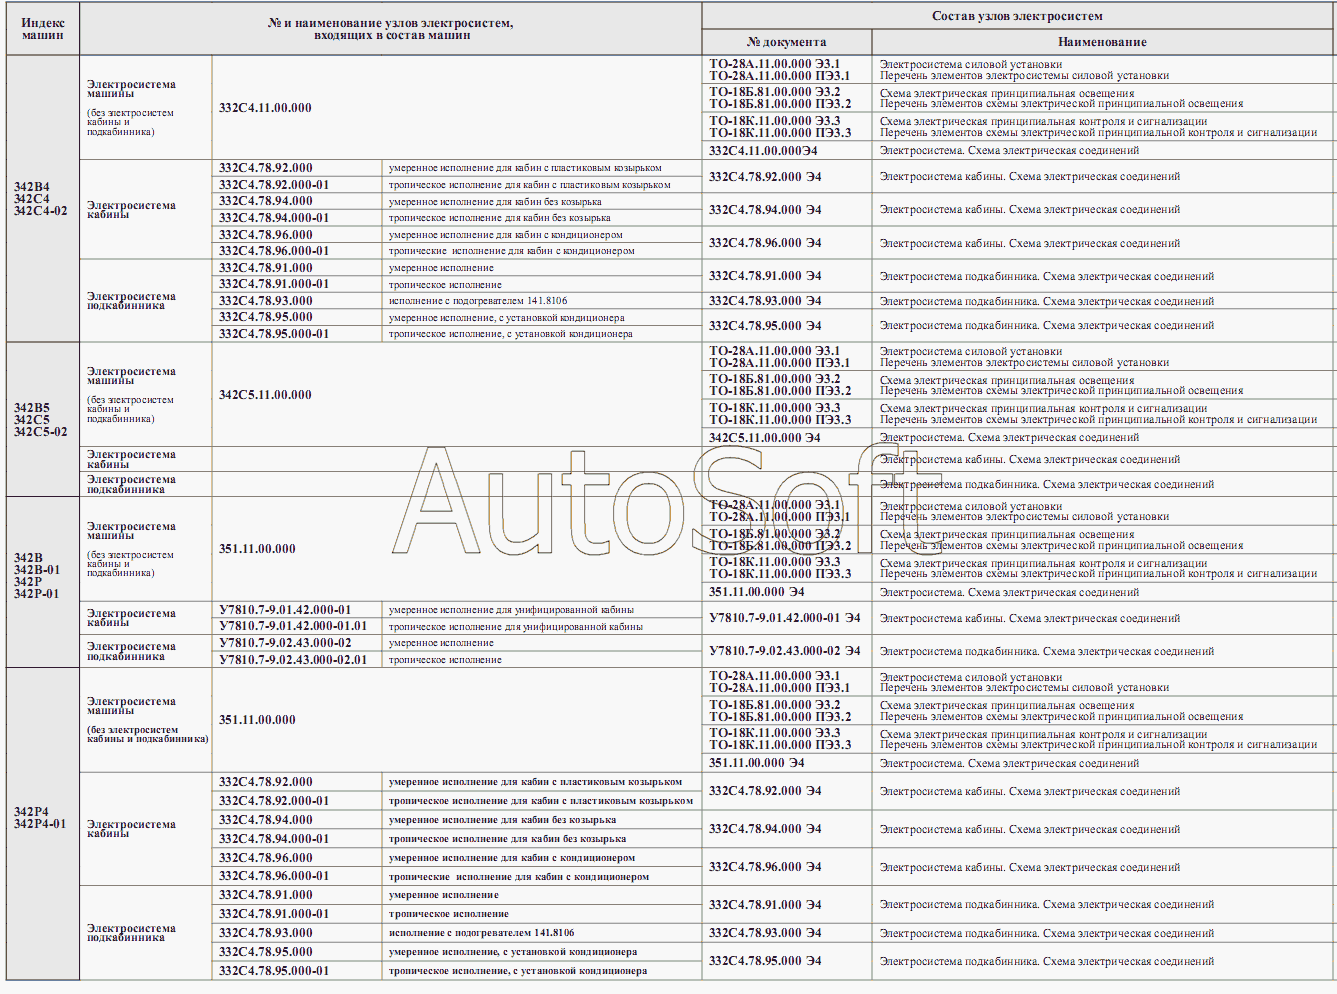Click the 'Состав узлов электросистем' header
The width and height of the screenshot is (1337, 994).
coord(1017,16)
